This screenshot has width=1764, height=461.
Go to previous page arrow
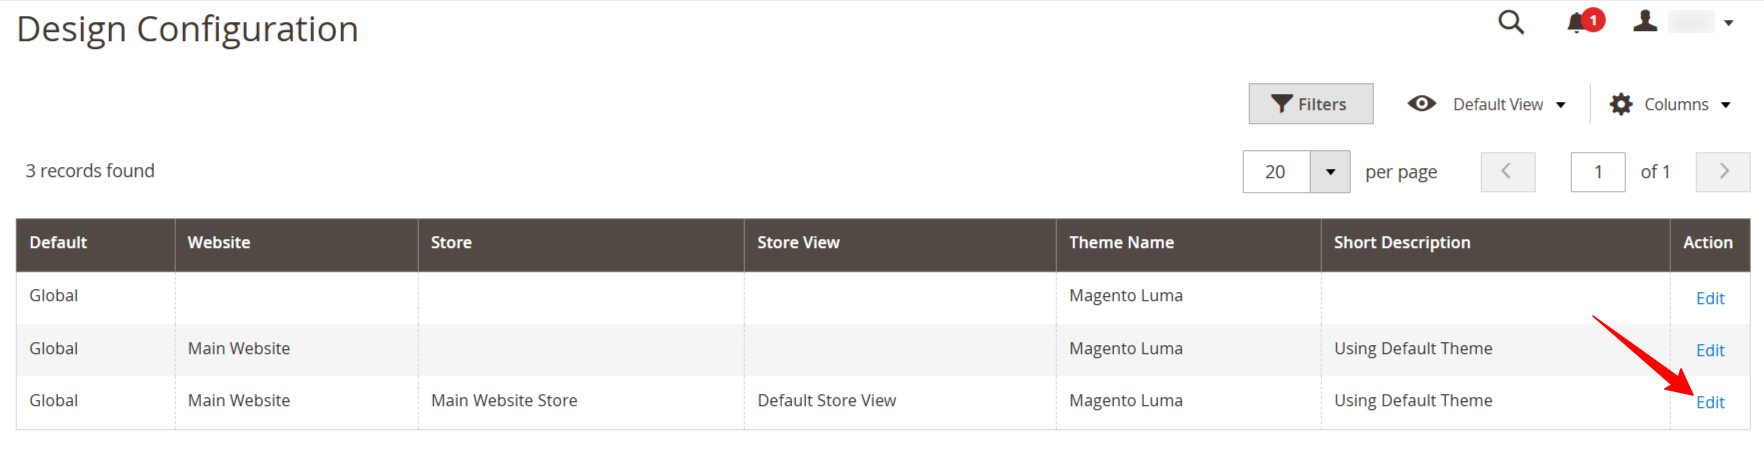(1507, 172)
